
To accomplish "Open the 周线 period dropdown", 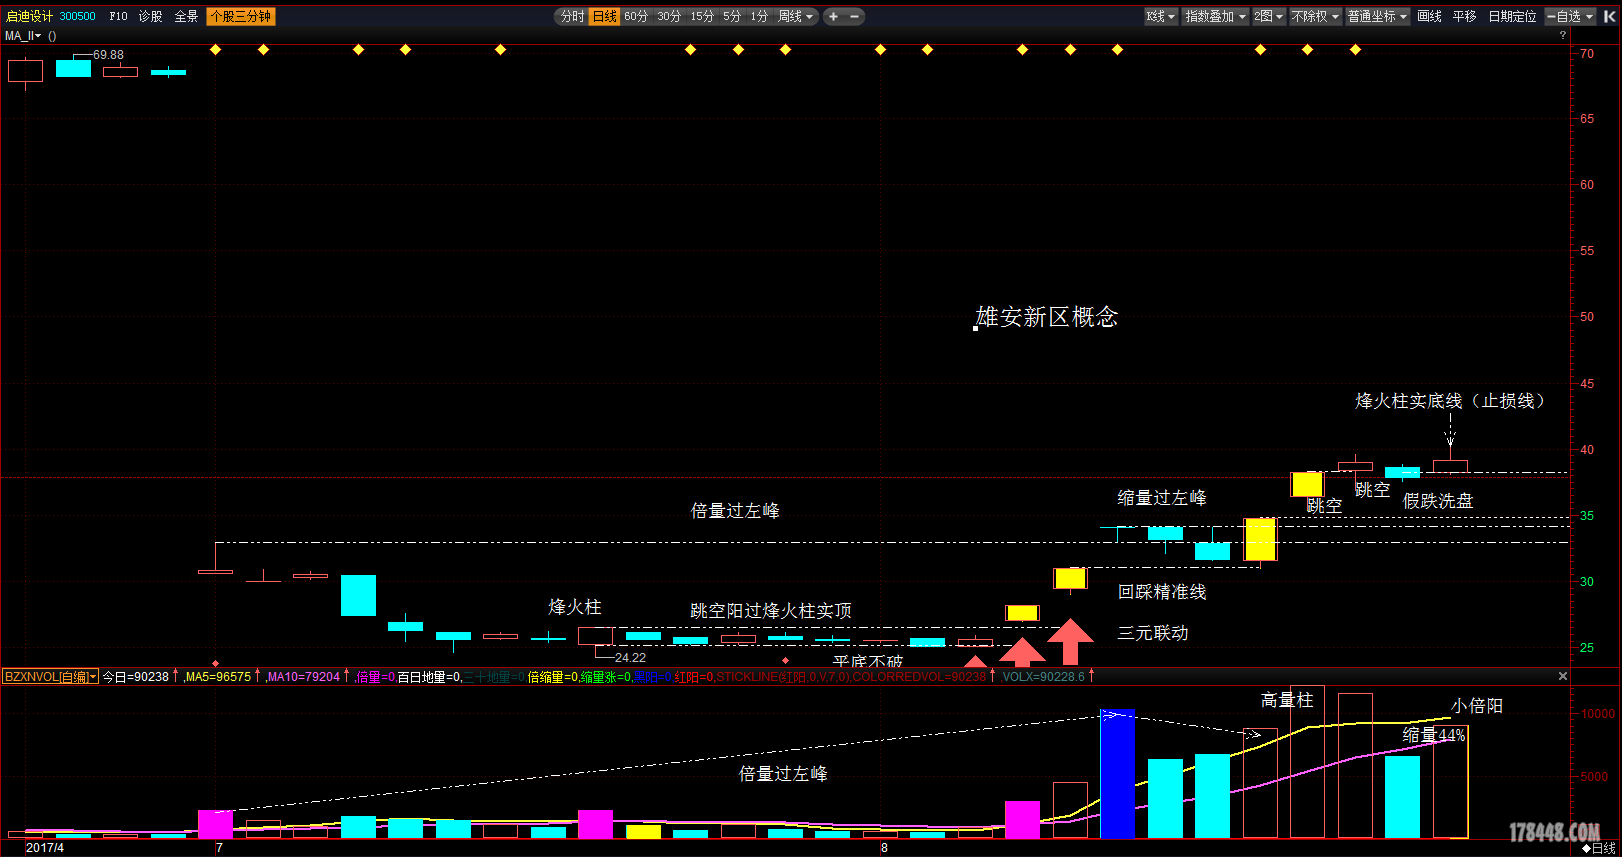I will pos(796,16).
